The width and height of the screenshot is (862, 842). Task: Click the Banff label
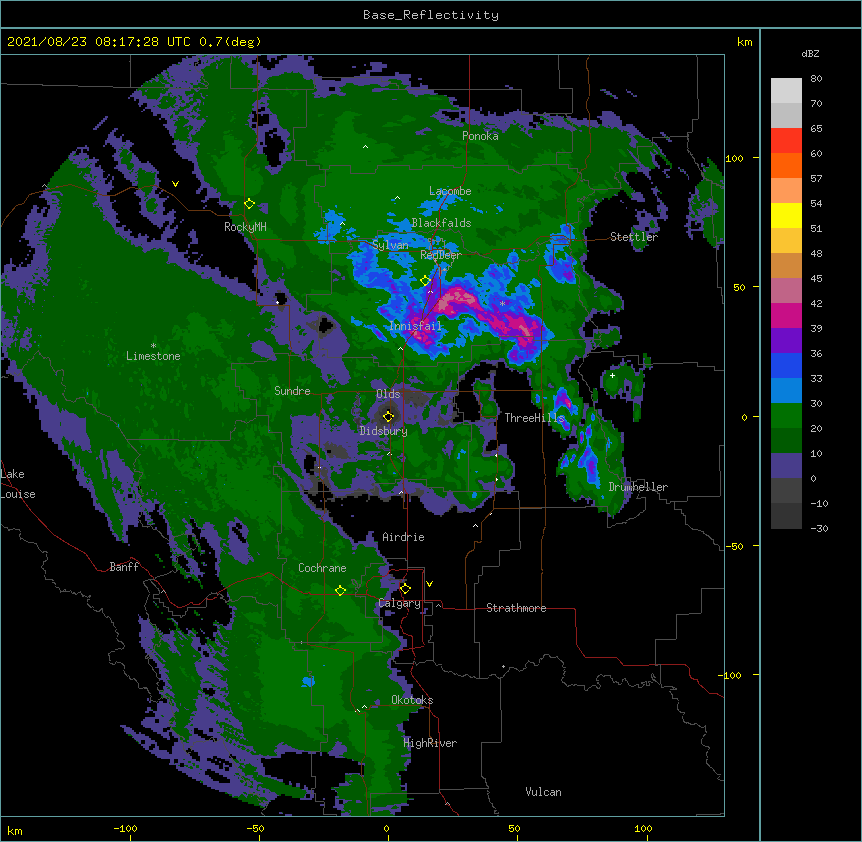pyautogui.click(x=124, y=567)
